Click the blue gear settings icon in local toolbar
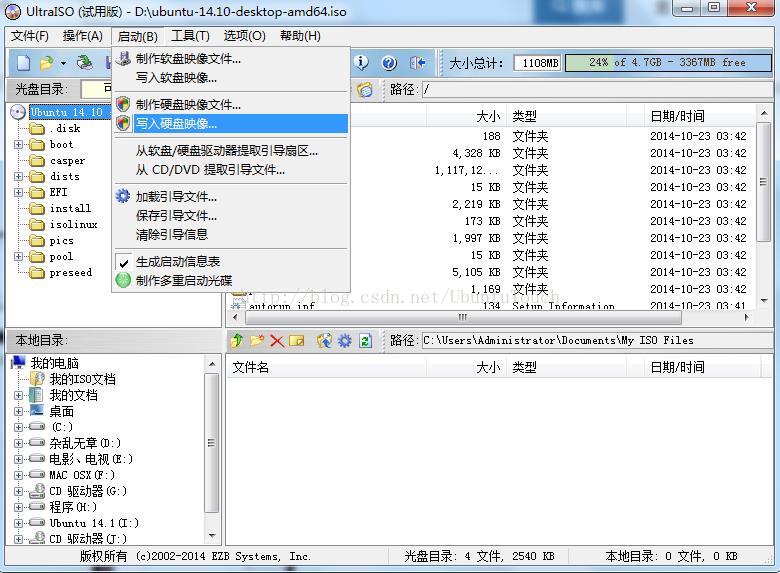The width and height of the screenshot is (780, 573). point(344,341)
